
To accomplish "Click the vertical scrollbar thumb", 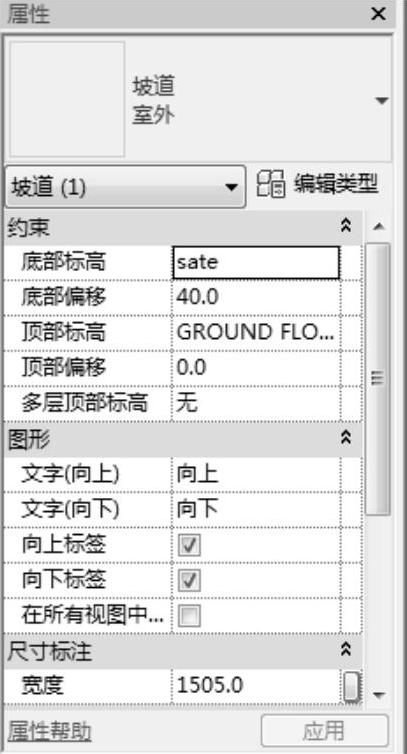I will 378,379.
